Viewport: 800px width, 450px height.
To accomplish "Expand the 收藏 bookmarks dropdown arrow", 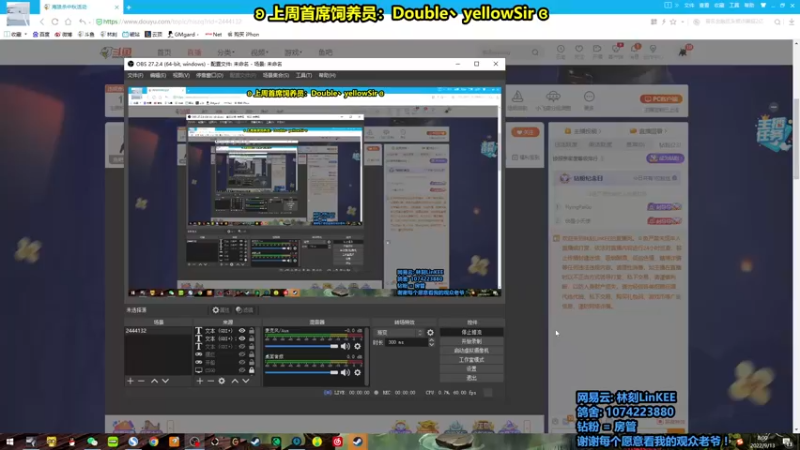I will 26,34.
